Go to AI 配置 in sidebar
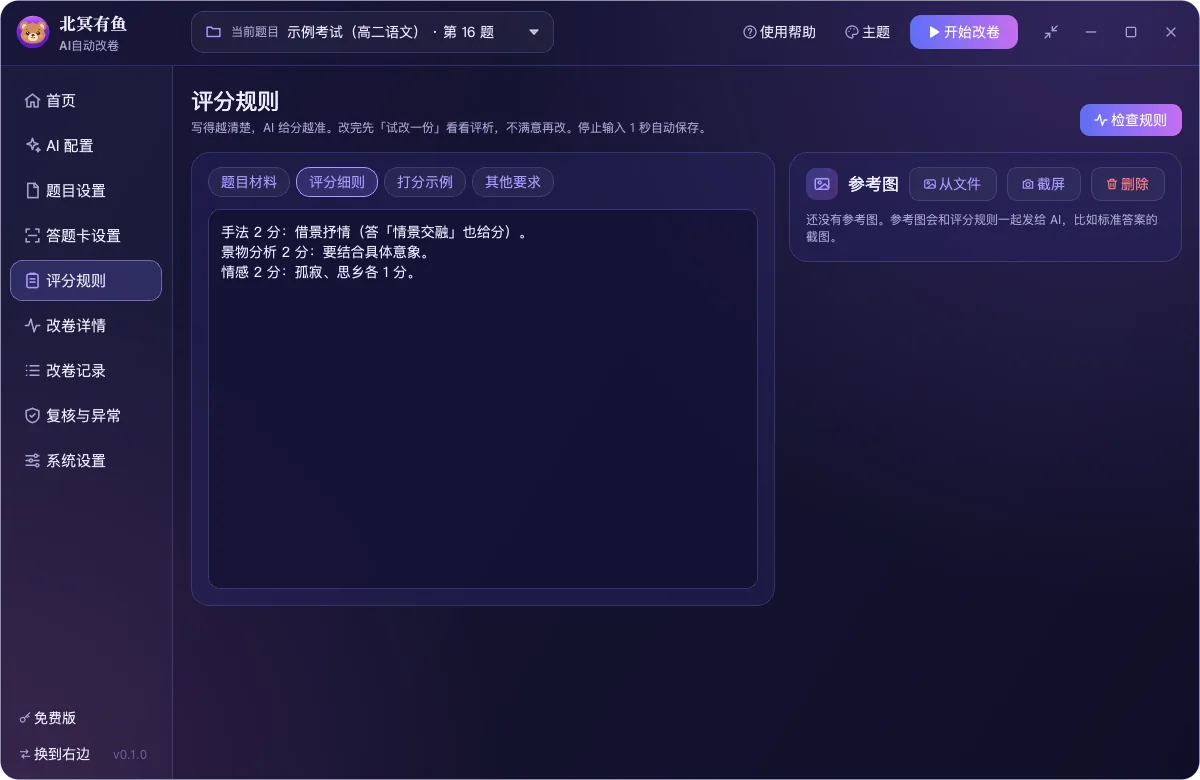 point(86,146)
